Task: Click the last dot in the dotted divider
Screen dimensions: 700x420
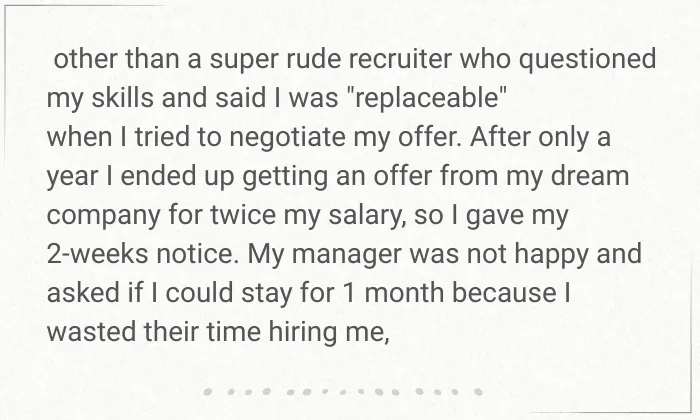Action: tap(478, 392)
